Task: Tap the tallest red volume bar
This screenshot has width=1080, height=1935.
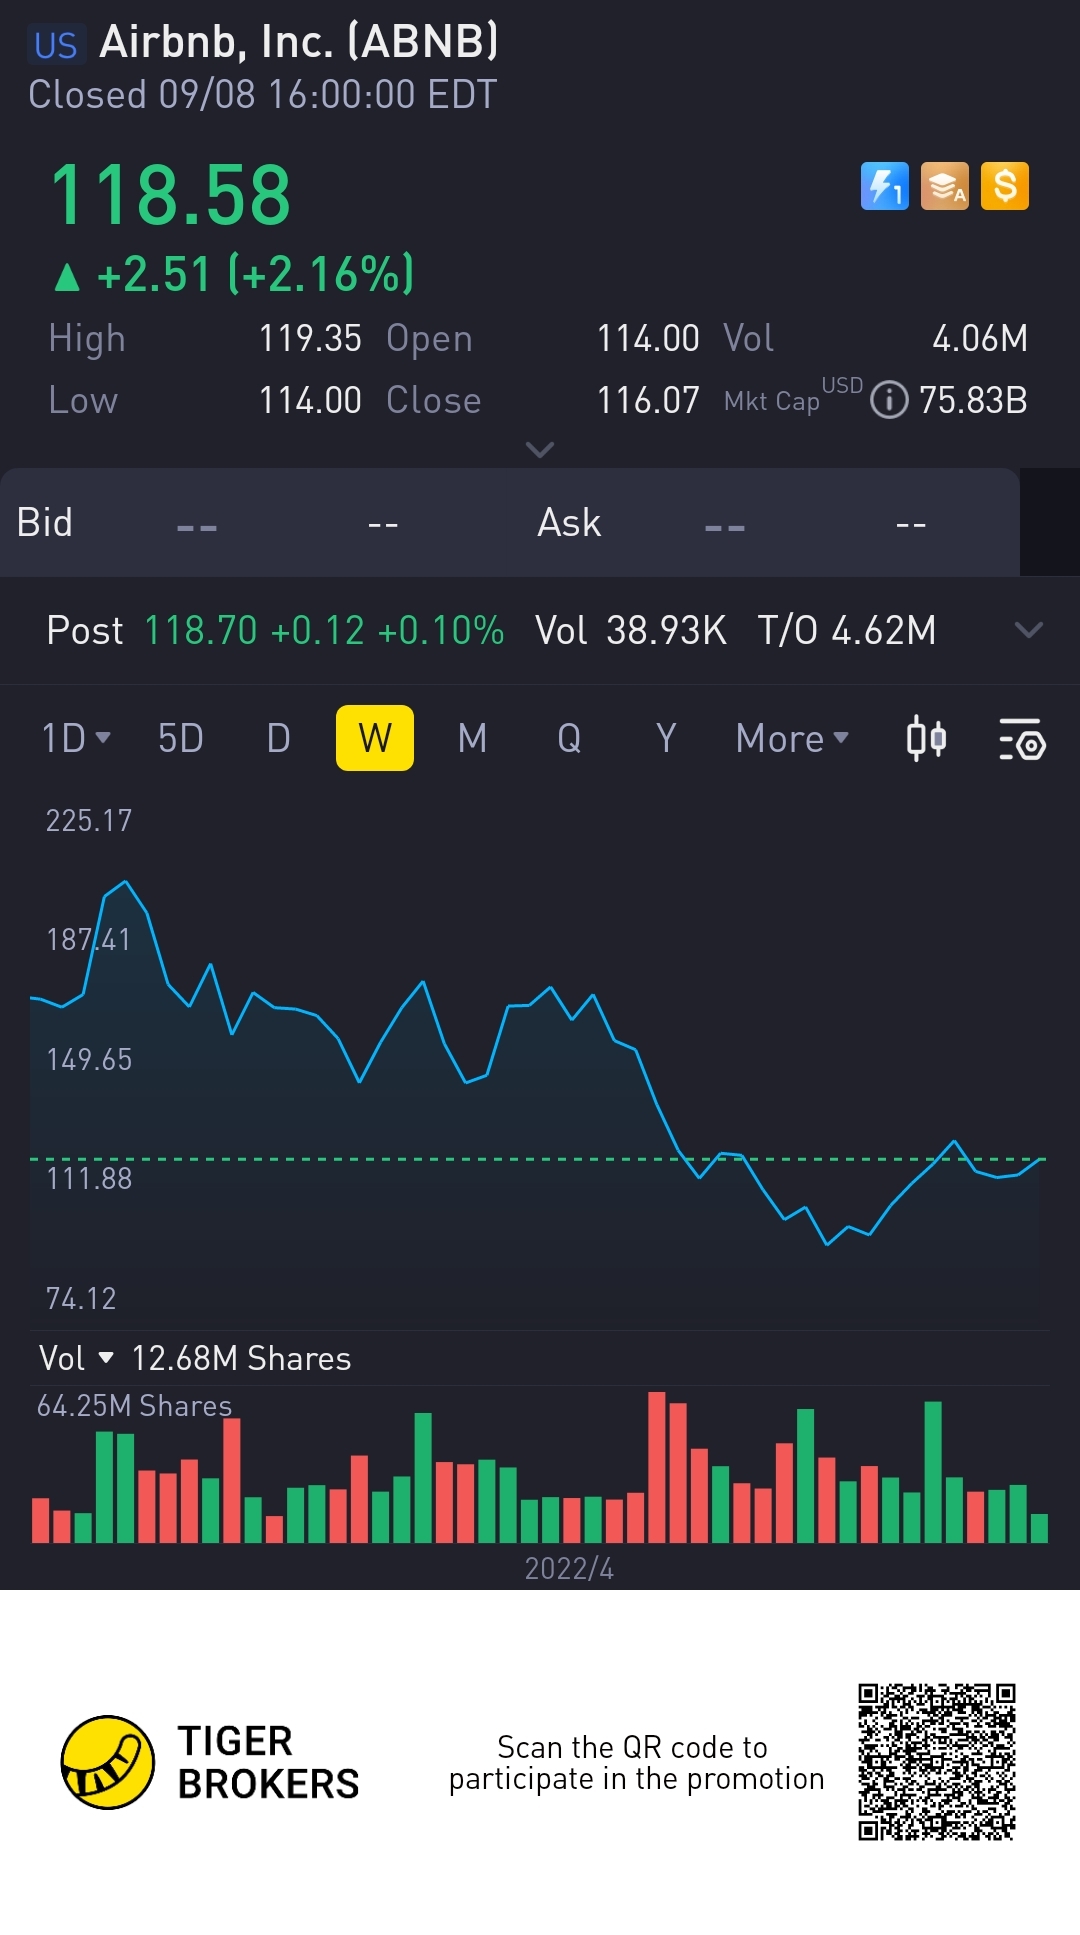Action: (x=657, y=1466)
